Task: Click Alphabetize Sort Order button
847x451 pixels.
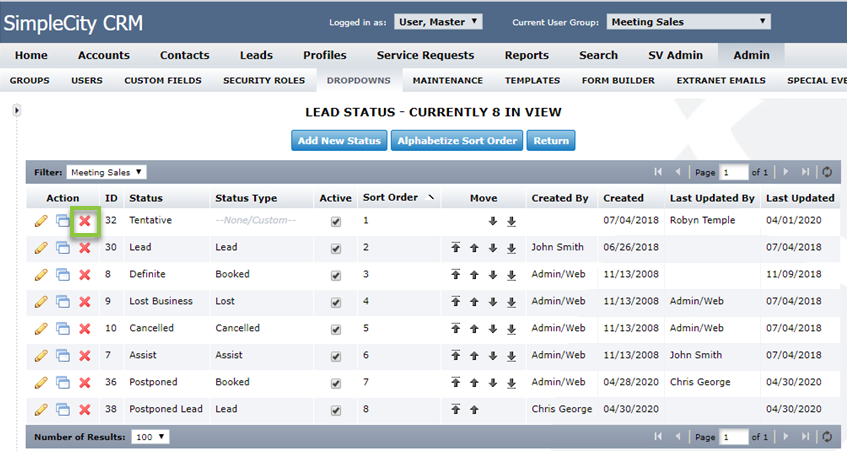Action: pos(457,140)
